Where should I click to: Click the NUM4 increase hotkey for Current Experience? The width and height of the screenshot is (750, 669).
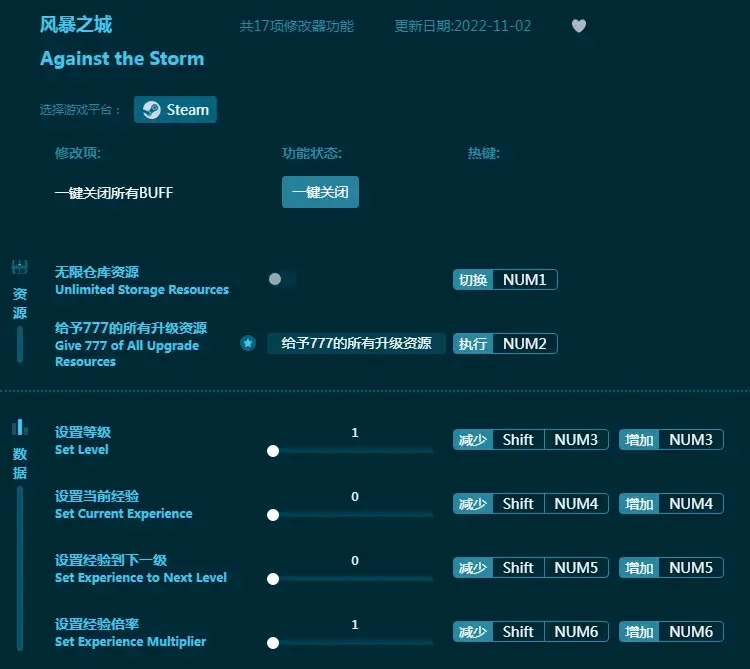tap(690, 504)
